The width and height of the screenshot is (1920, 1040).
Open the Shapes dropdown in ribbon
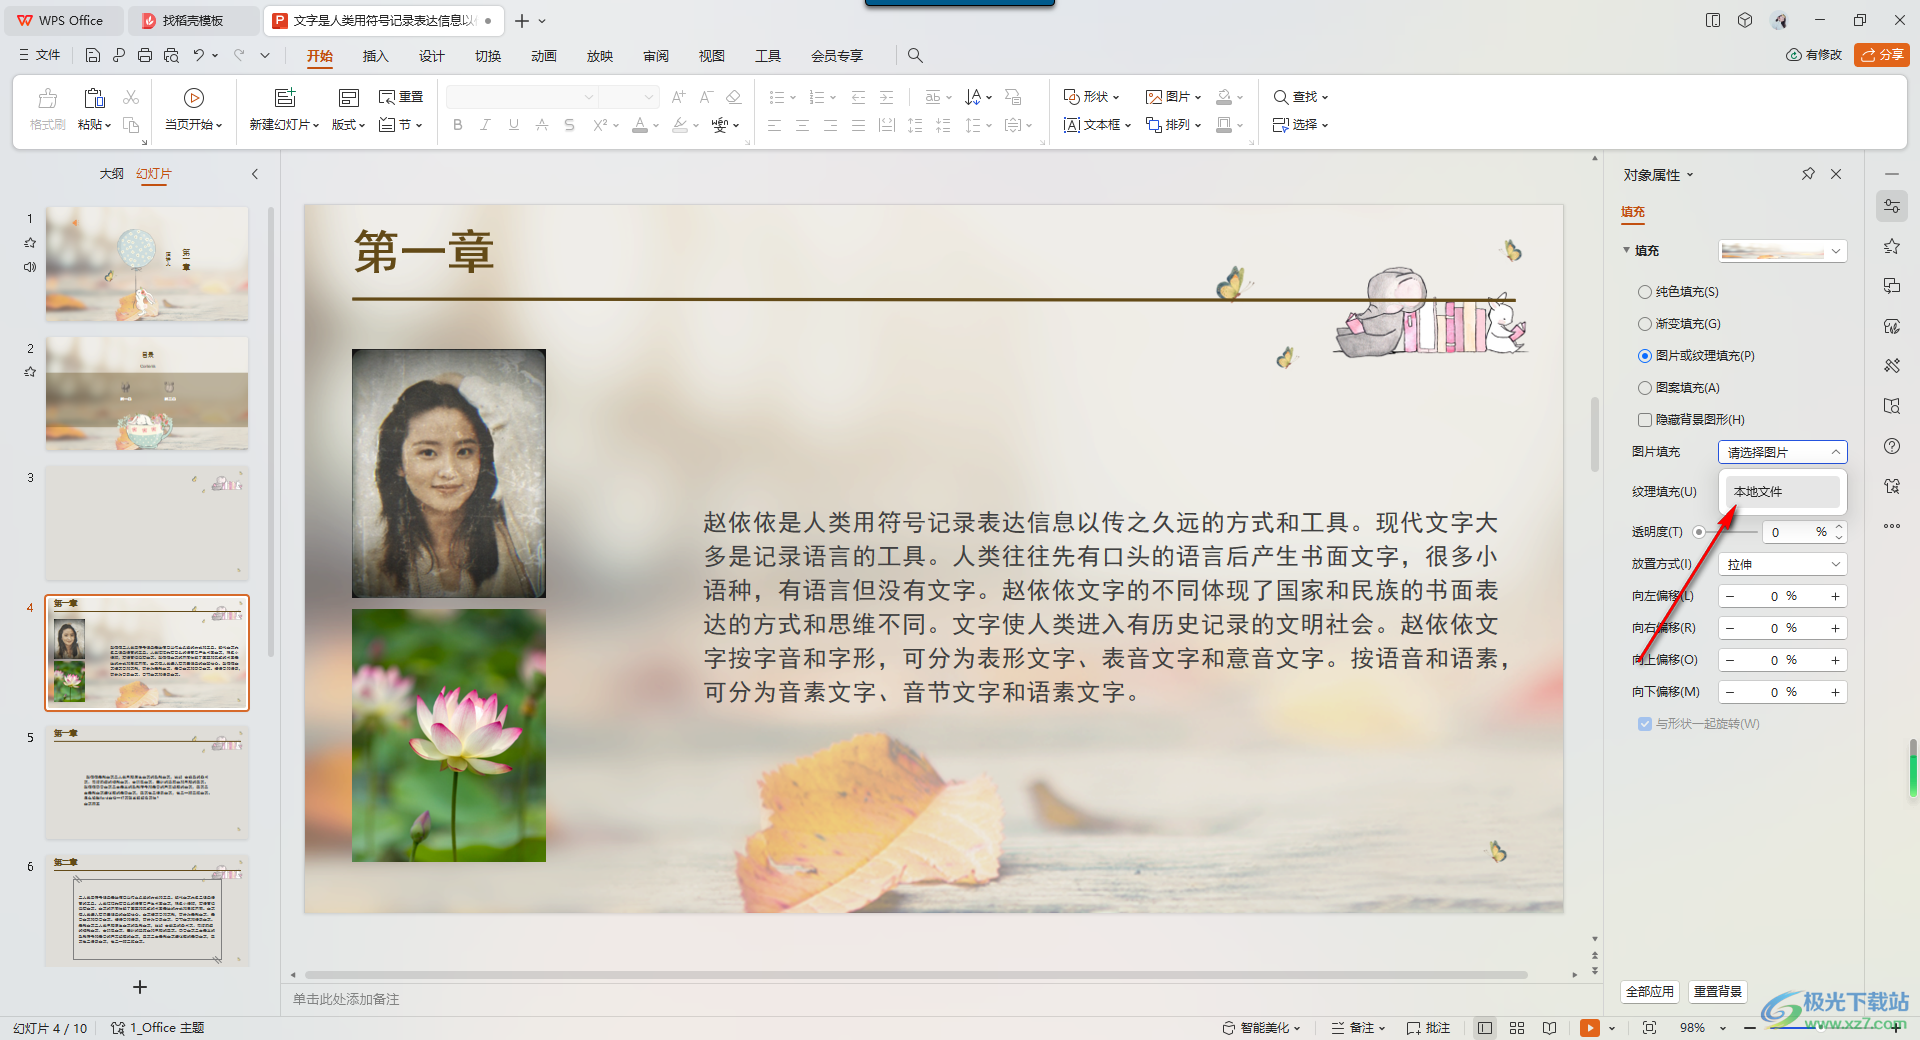click(x=1091, y=97)
